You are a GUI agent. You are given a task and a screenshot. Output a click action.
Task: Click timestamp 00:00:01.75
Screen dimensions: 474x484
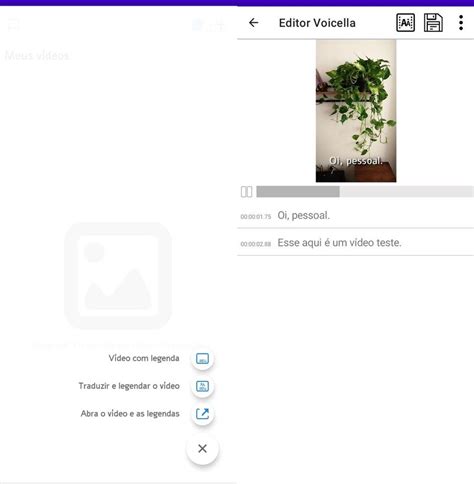(256, 217)
